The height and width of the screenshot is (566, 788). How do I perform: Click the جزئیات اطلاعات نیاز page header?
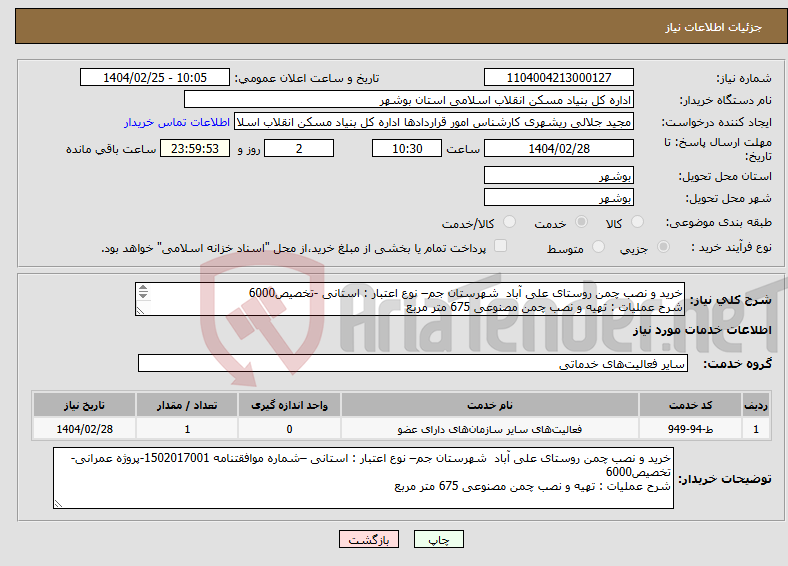coord(714,27)
